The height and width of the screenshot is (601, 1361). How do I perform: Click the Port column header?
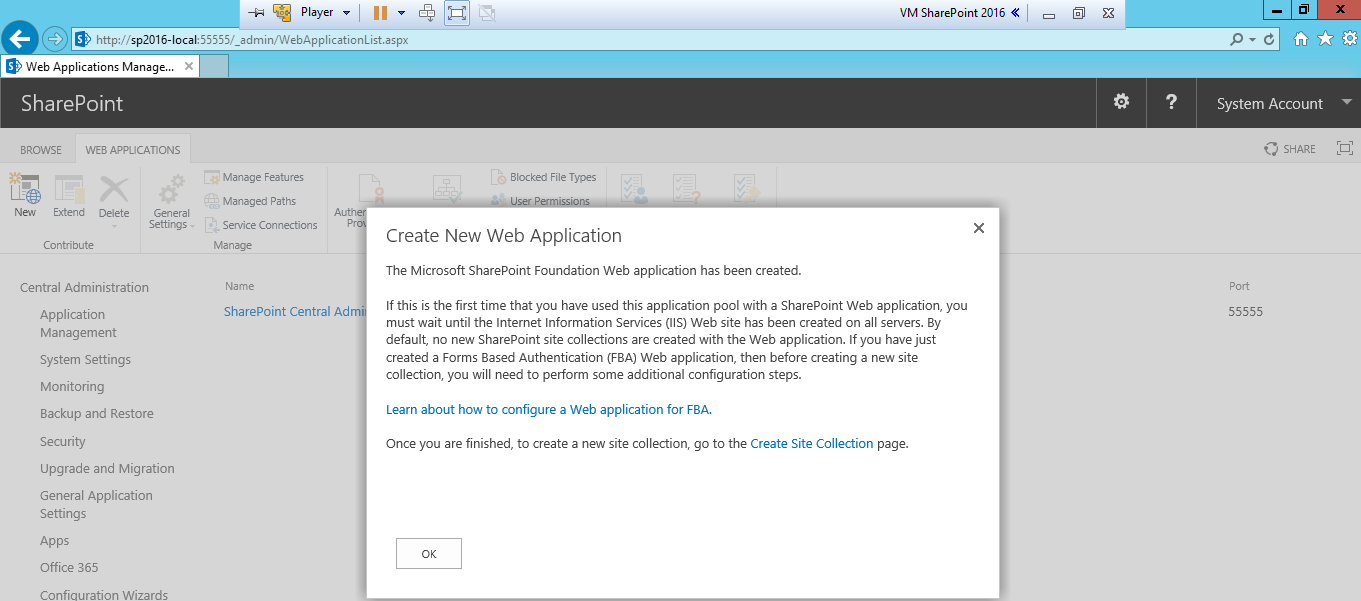tap(1239, 286)
